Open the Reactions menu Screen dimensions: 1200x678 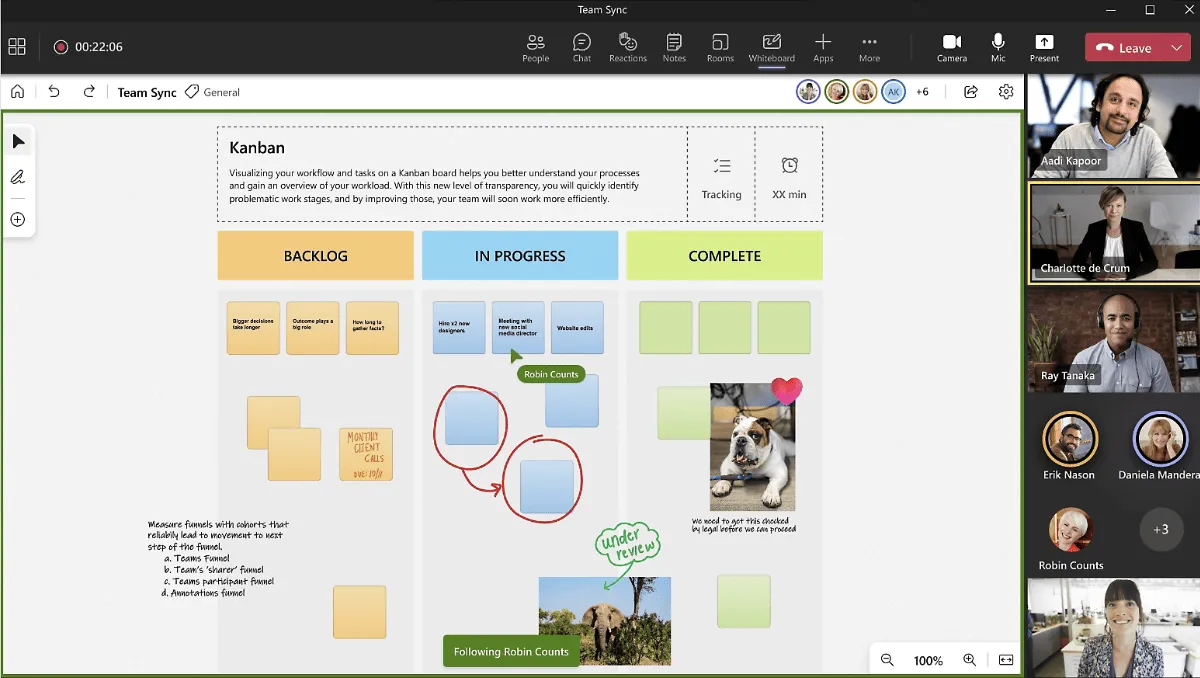[627, 47]
